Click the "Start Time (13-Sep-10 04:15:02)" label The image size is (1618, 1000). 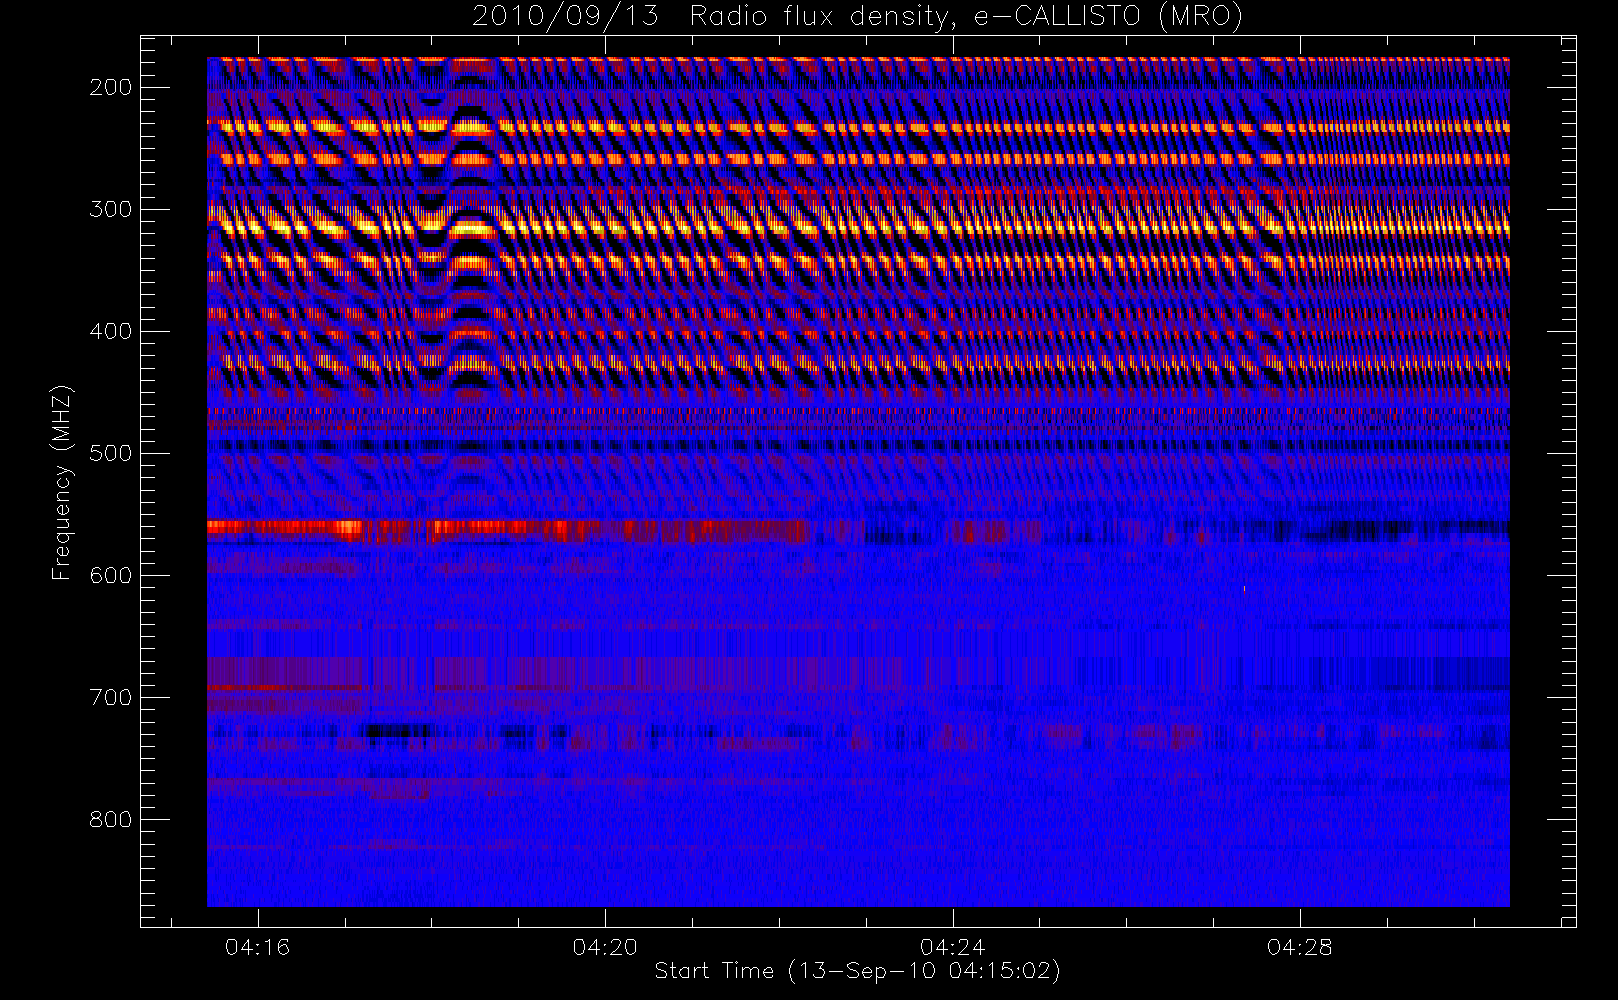coord(857,971)
